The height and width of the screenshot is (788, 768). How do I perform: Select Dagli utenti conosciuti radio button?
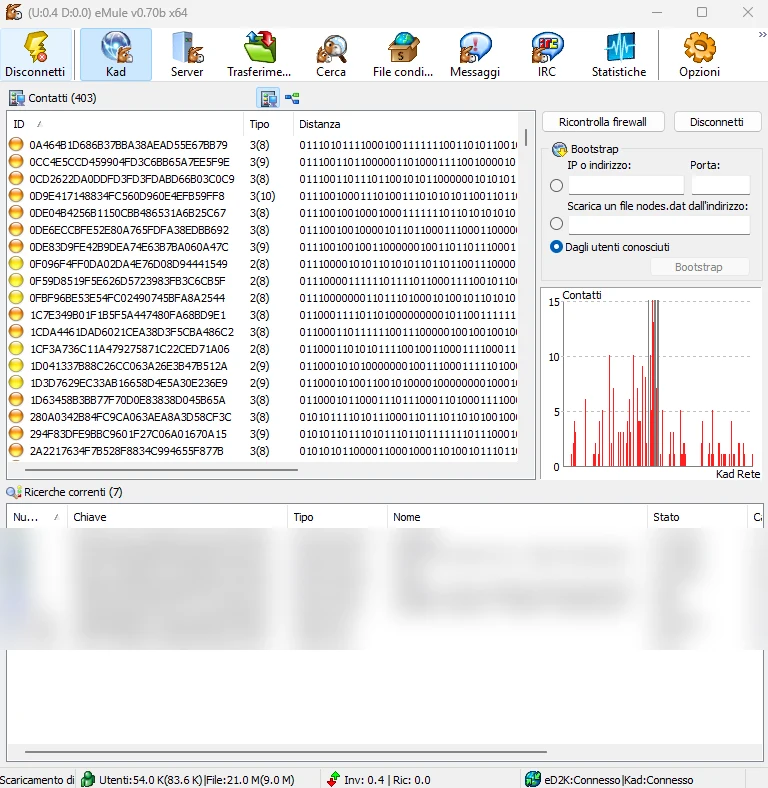tap(556, 247)
